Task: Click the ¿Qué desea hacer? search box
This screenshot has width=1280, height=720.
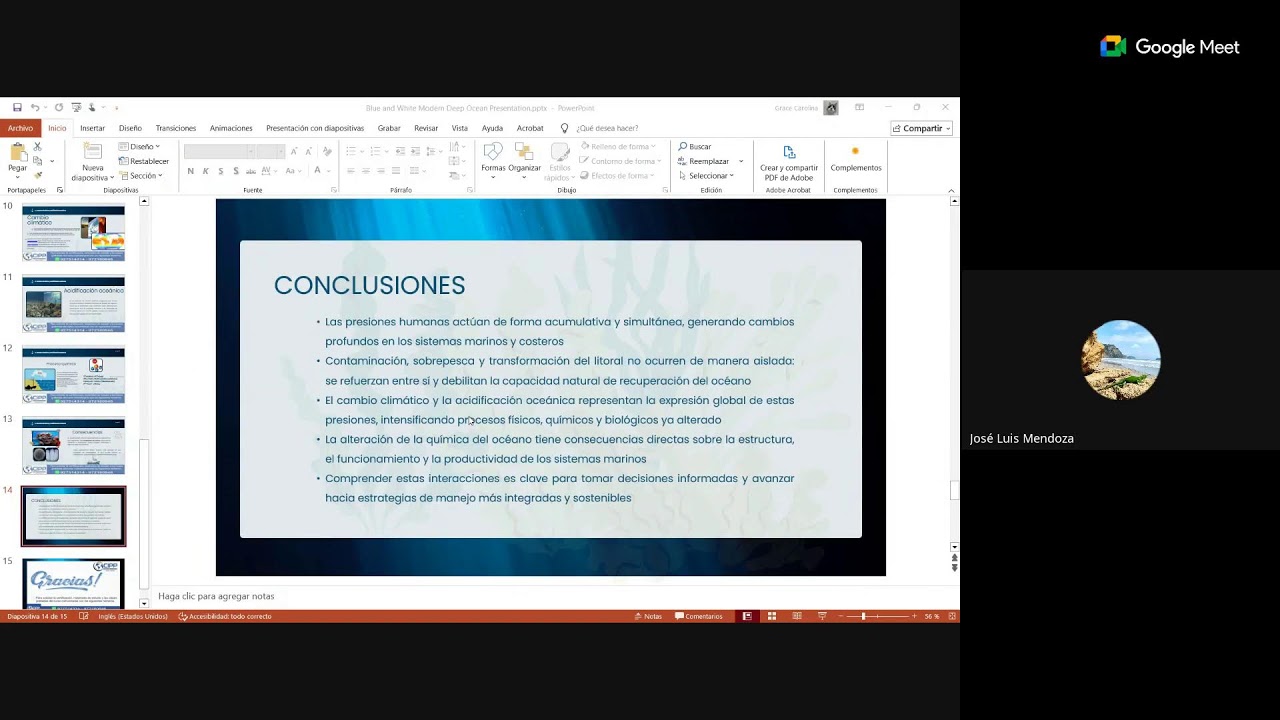Action: pos(607,128)
